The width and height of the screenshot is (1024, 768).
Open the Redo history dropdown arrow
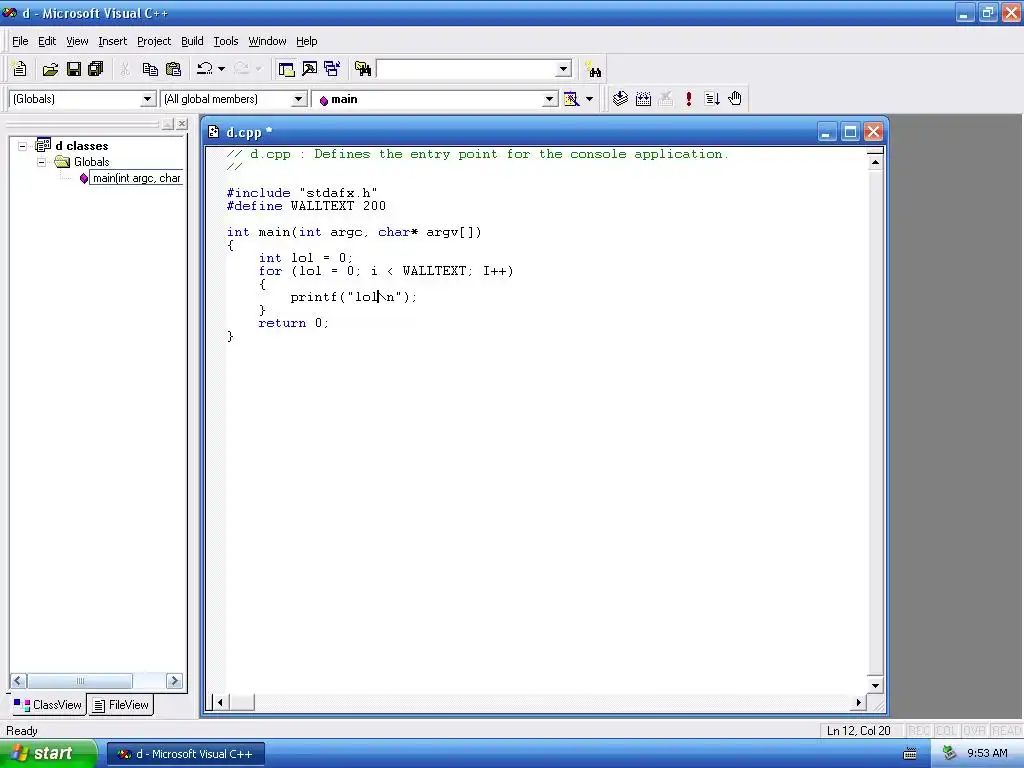pyautogui.click(x=258, y=69)
